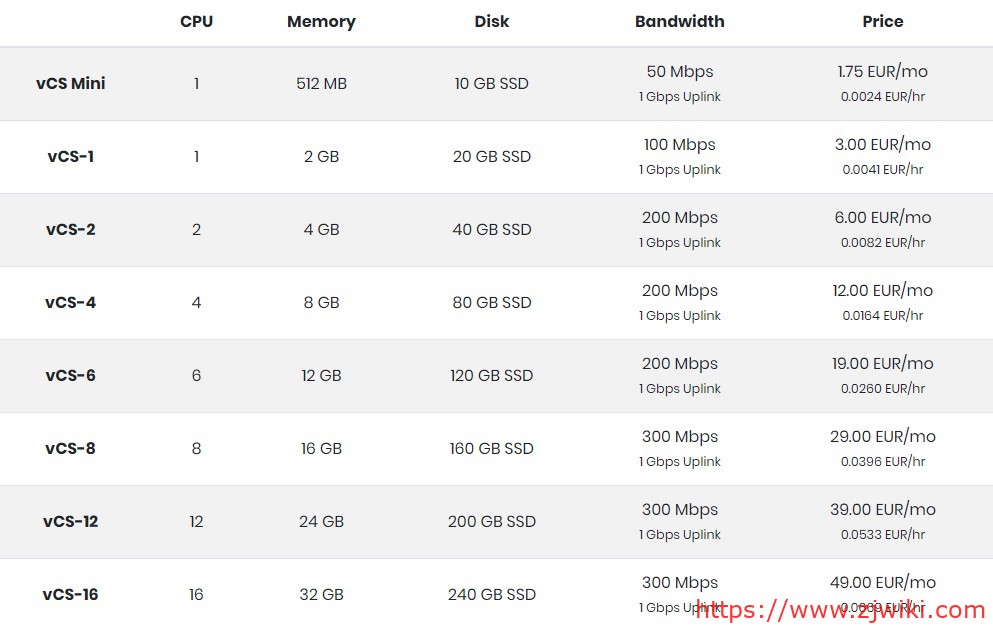The image size is (993, 627).
Task: Select the 80 GB SSD disk cell
Action: [x=491, y=303]
